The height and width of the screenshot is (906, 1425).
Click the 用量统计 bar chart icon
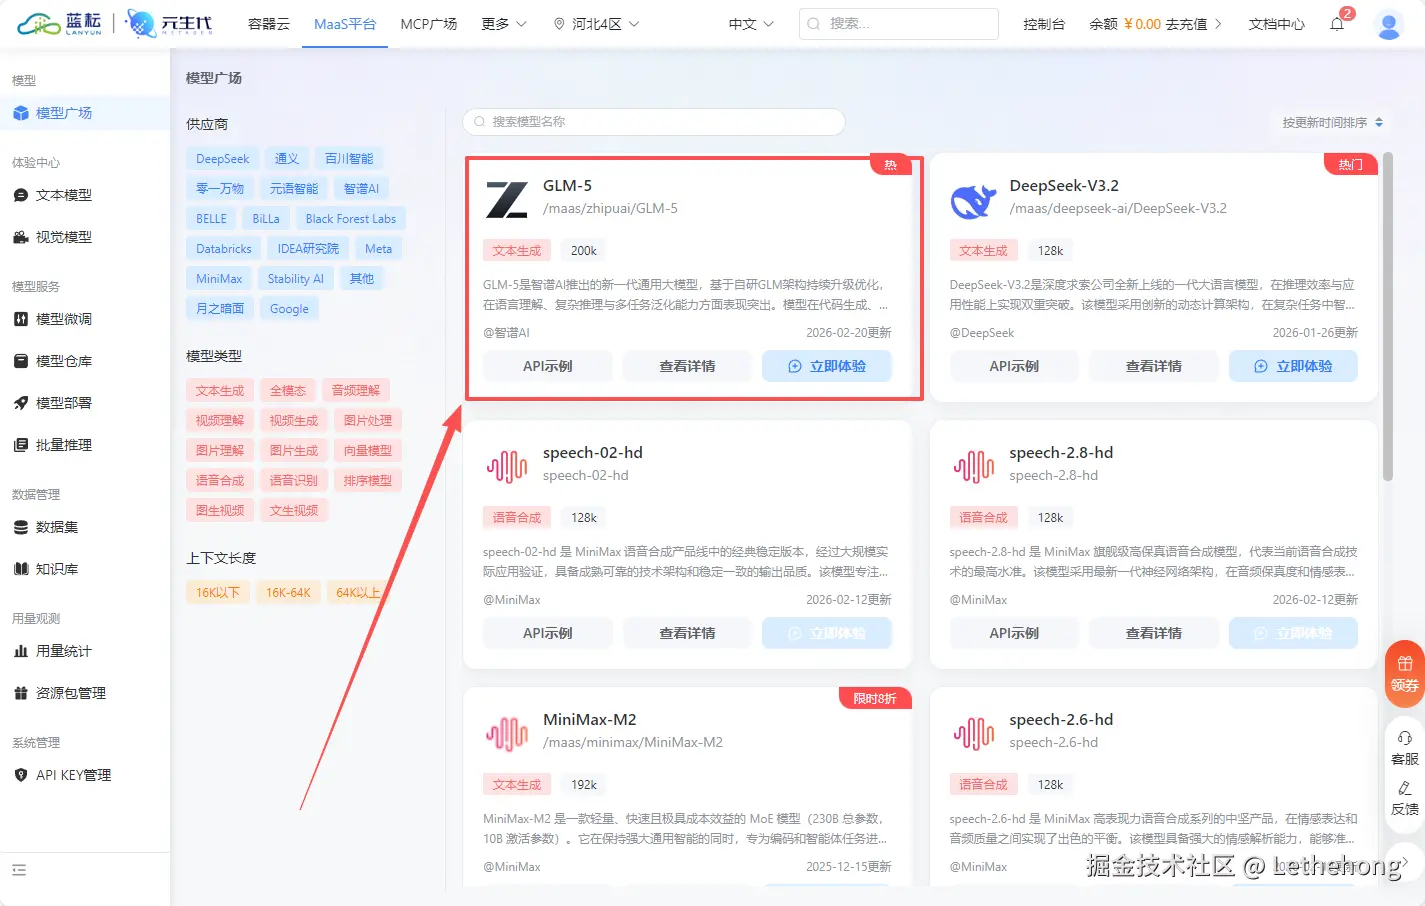[21, 651]
